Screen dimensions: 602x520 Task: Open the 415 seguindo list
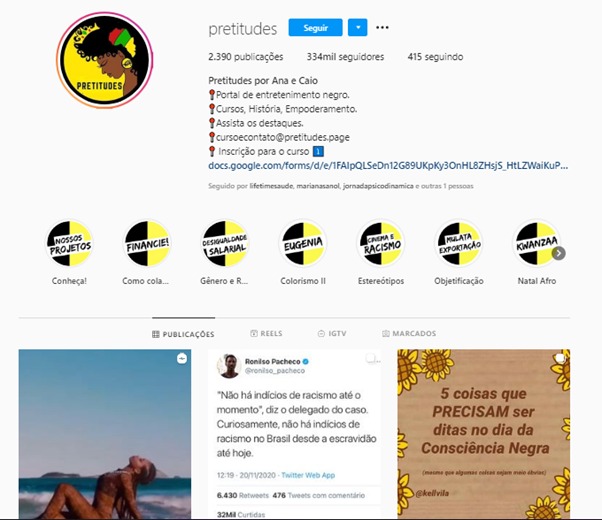(x=435, y=57)
